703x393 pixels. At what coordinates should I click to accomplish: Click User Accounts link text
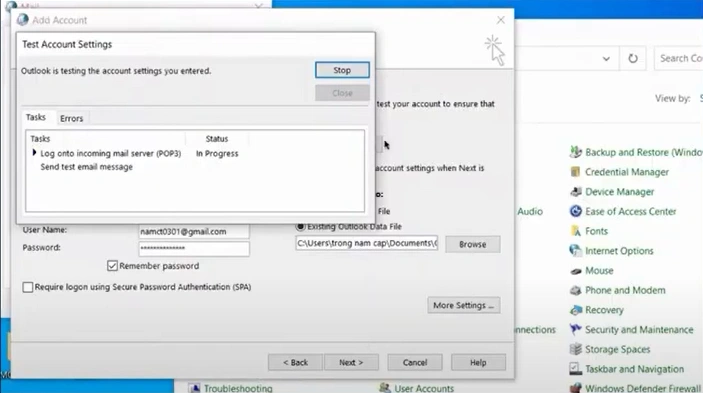[x=424, y=389]
